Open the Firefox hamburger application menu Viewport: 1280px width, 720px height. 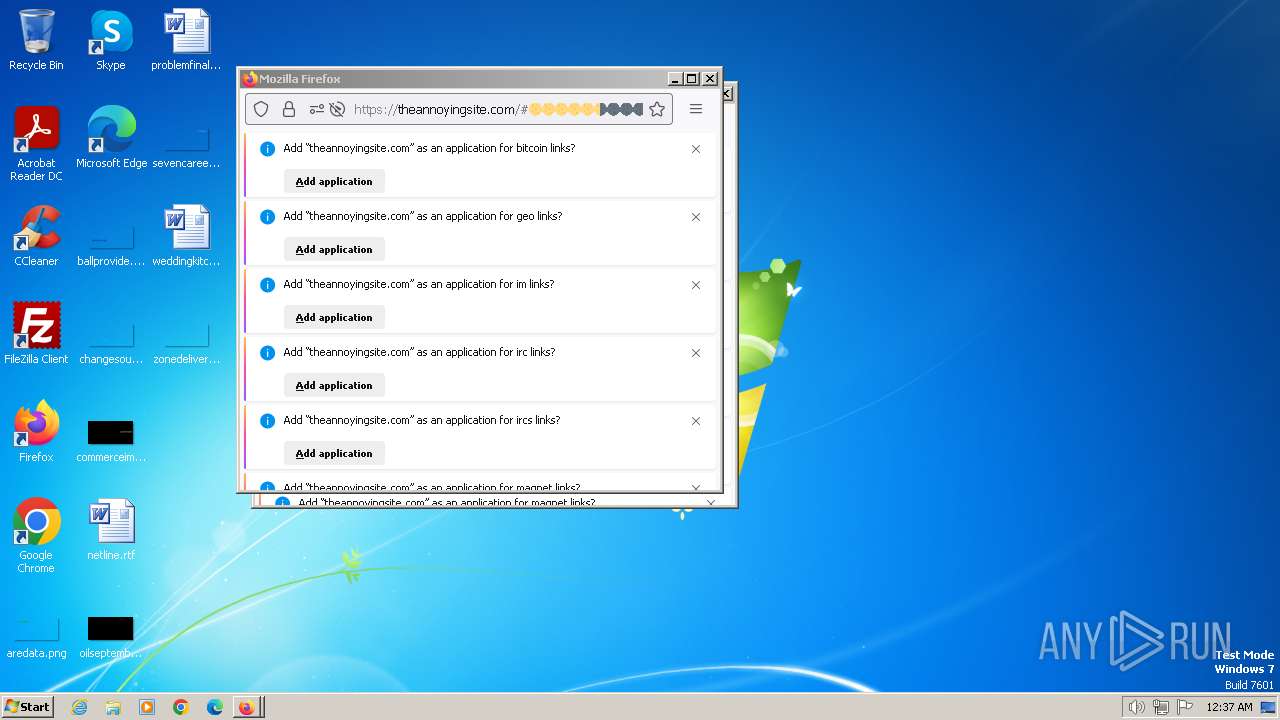click(696, 109)
